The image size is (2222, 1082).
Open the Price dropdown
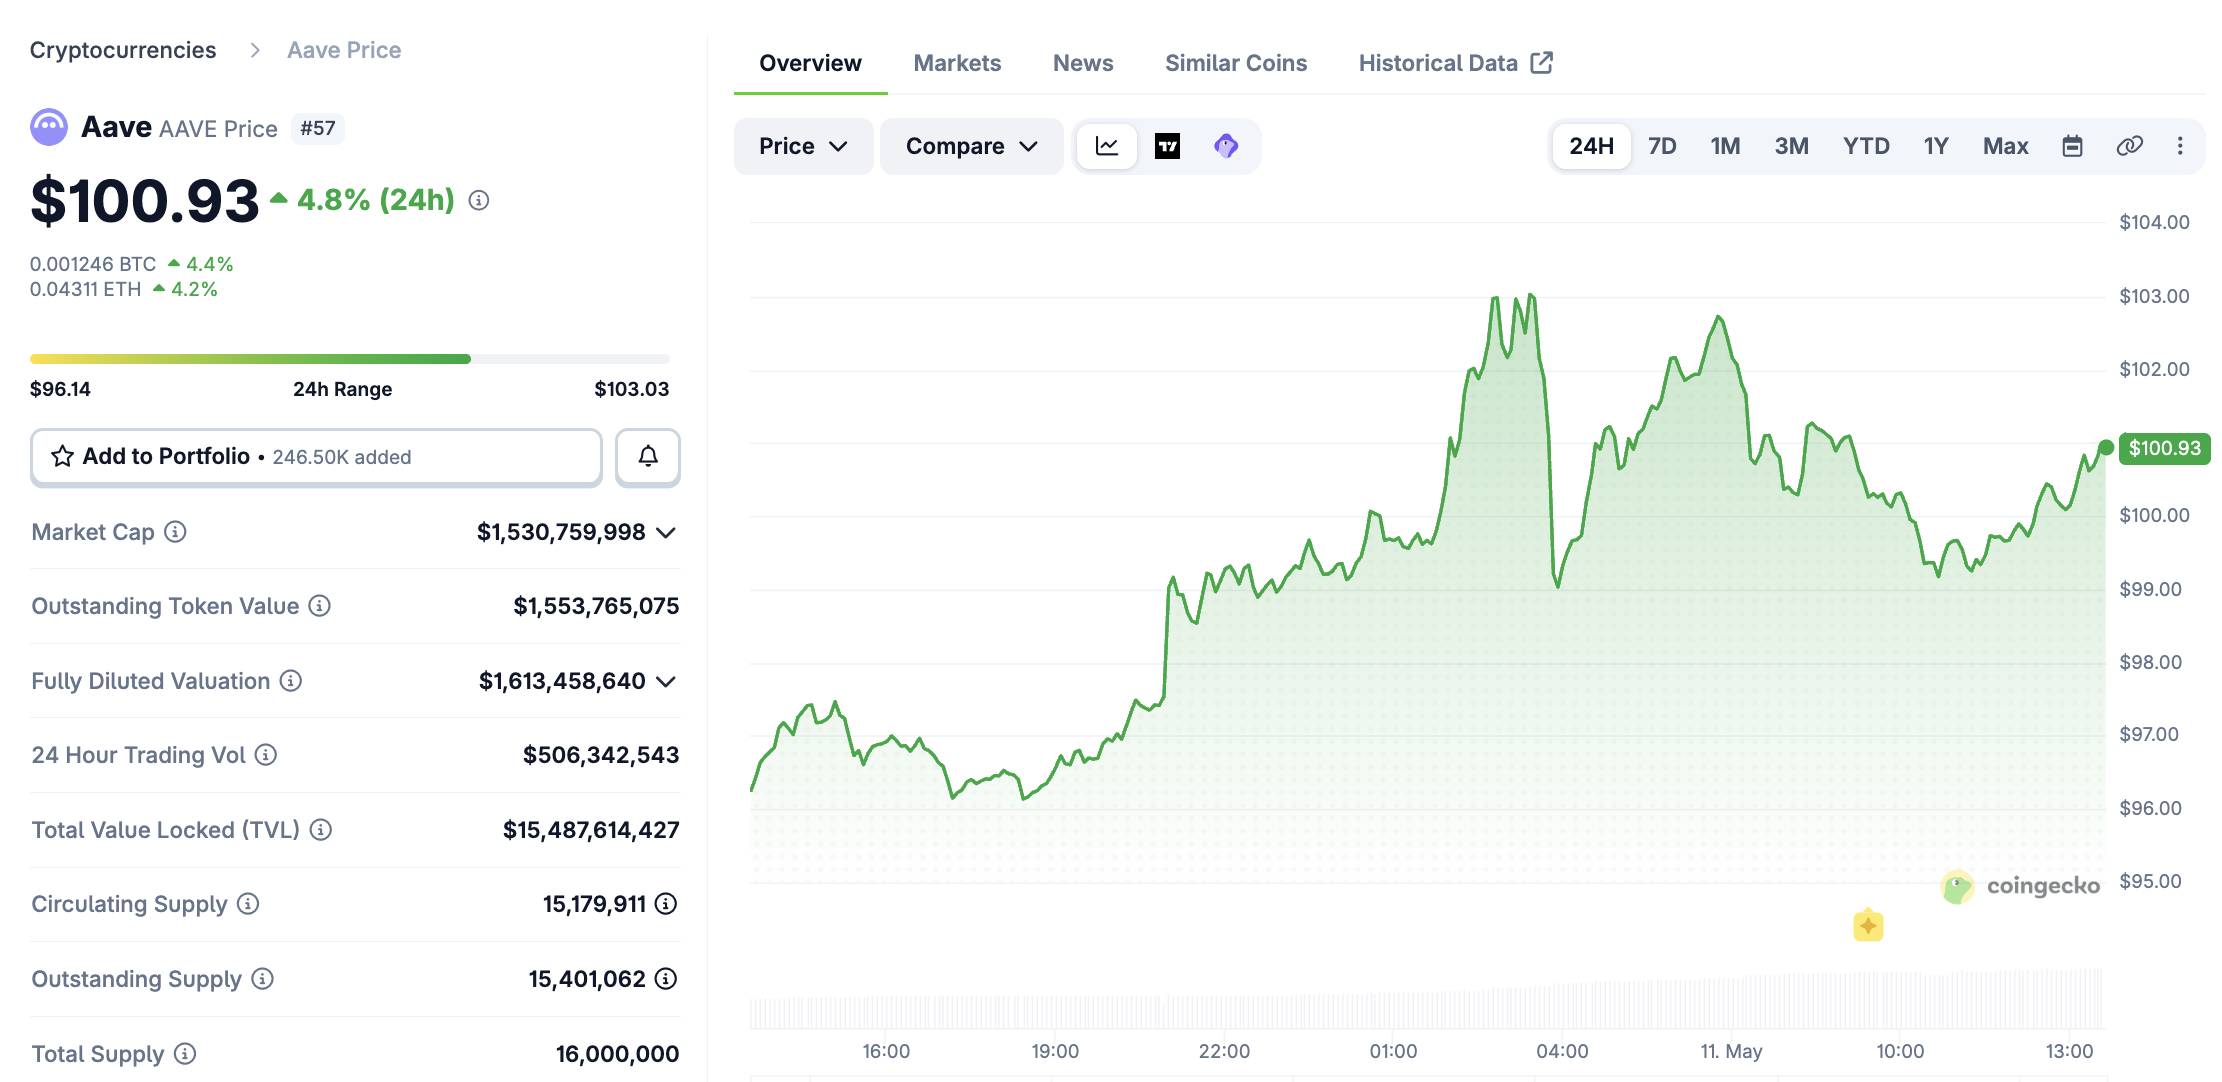(803, 146)
